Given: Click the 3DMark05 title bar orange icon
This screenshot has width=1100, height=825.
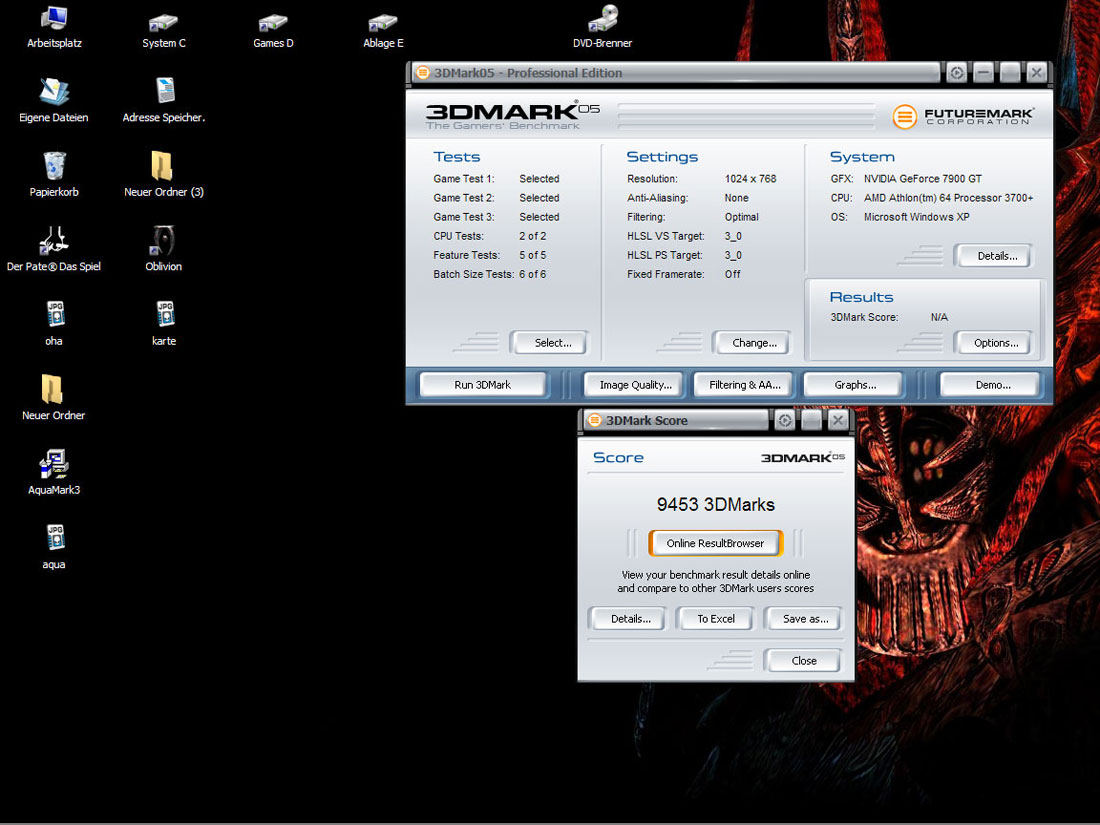Looking at the screenshot, I should coord(422,72).
